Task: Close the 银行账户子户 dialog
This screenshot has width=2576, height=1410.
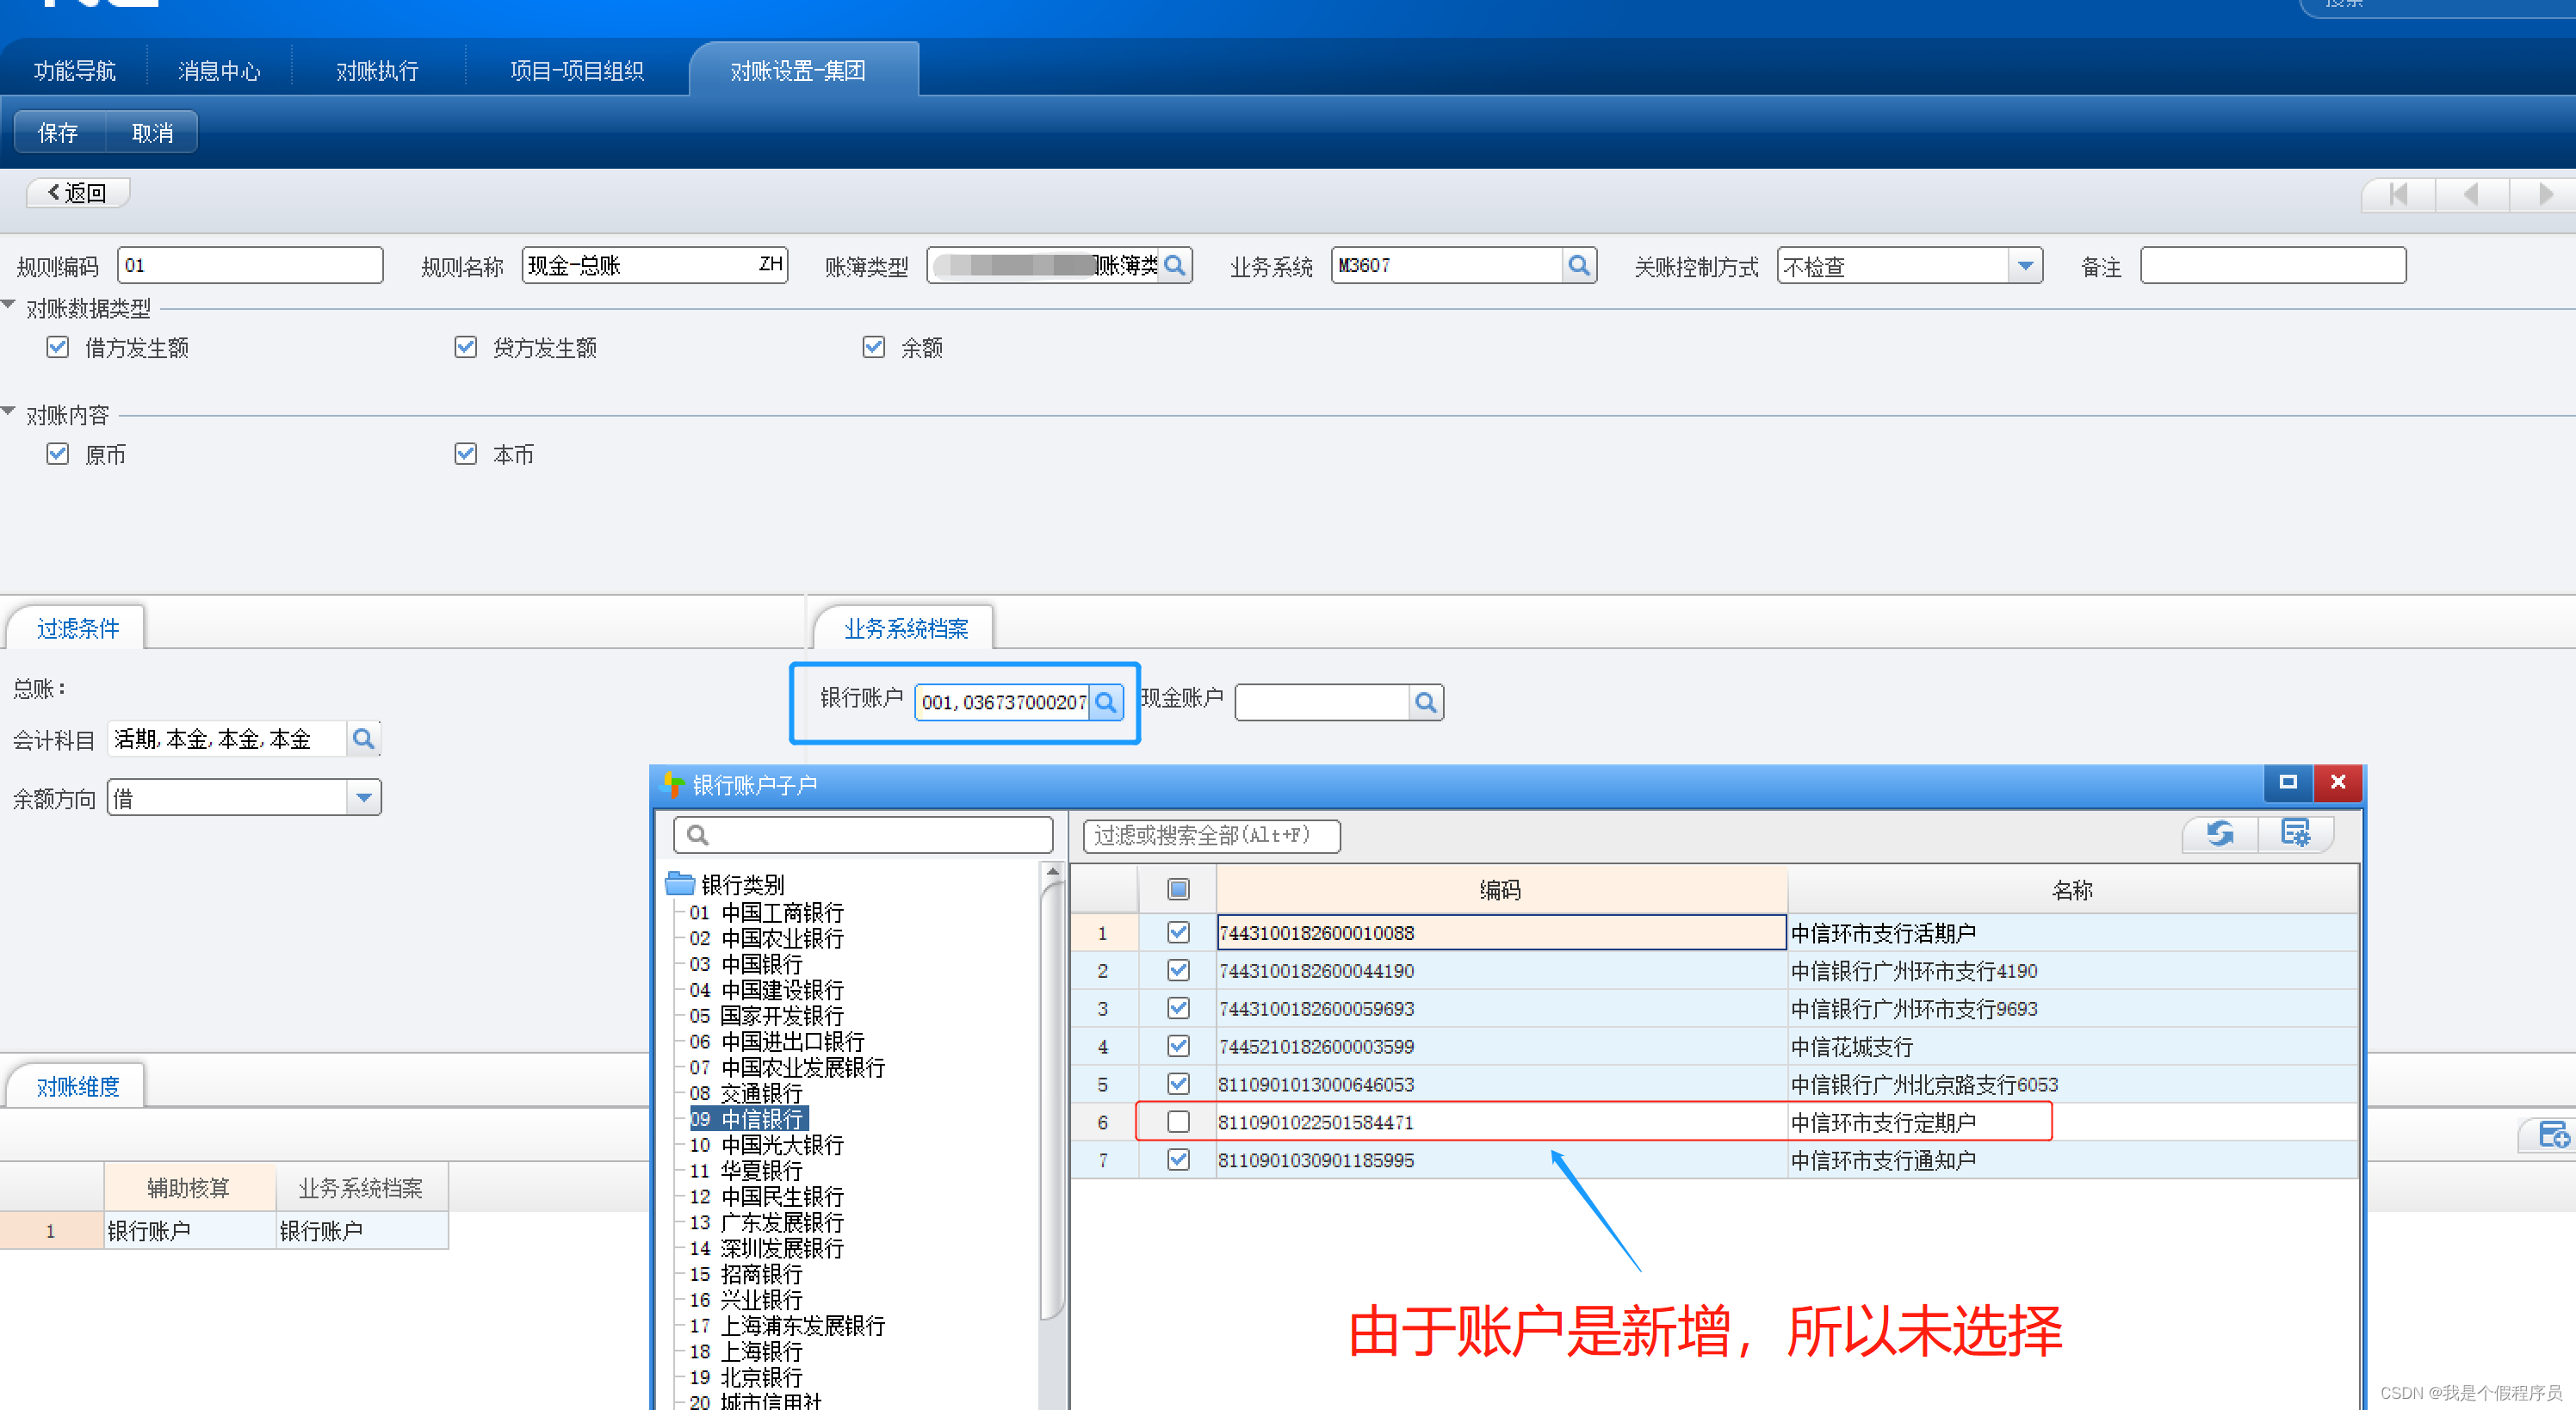Action: pyautogui.click(x=2338, y=782)
